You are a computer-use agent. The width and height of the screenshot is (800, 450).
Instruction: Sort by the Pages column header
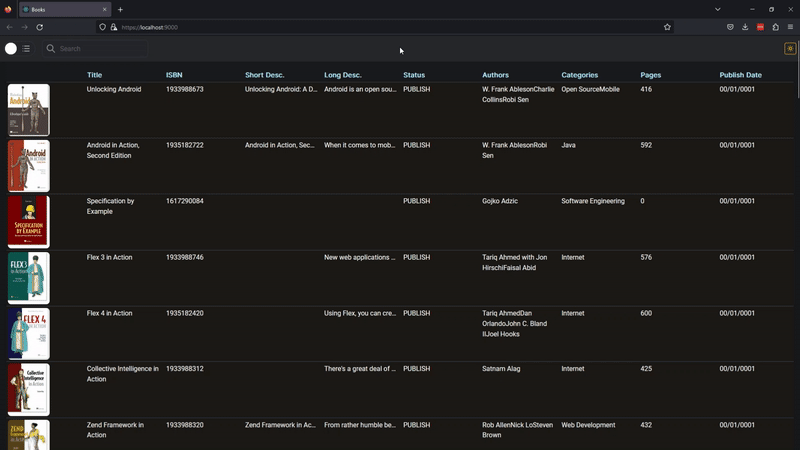coord(651,75)
